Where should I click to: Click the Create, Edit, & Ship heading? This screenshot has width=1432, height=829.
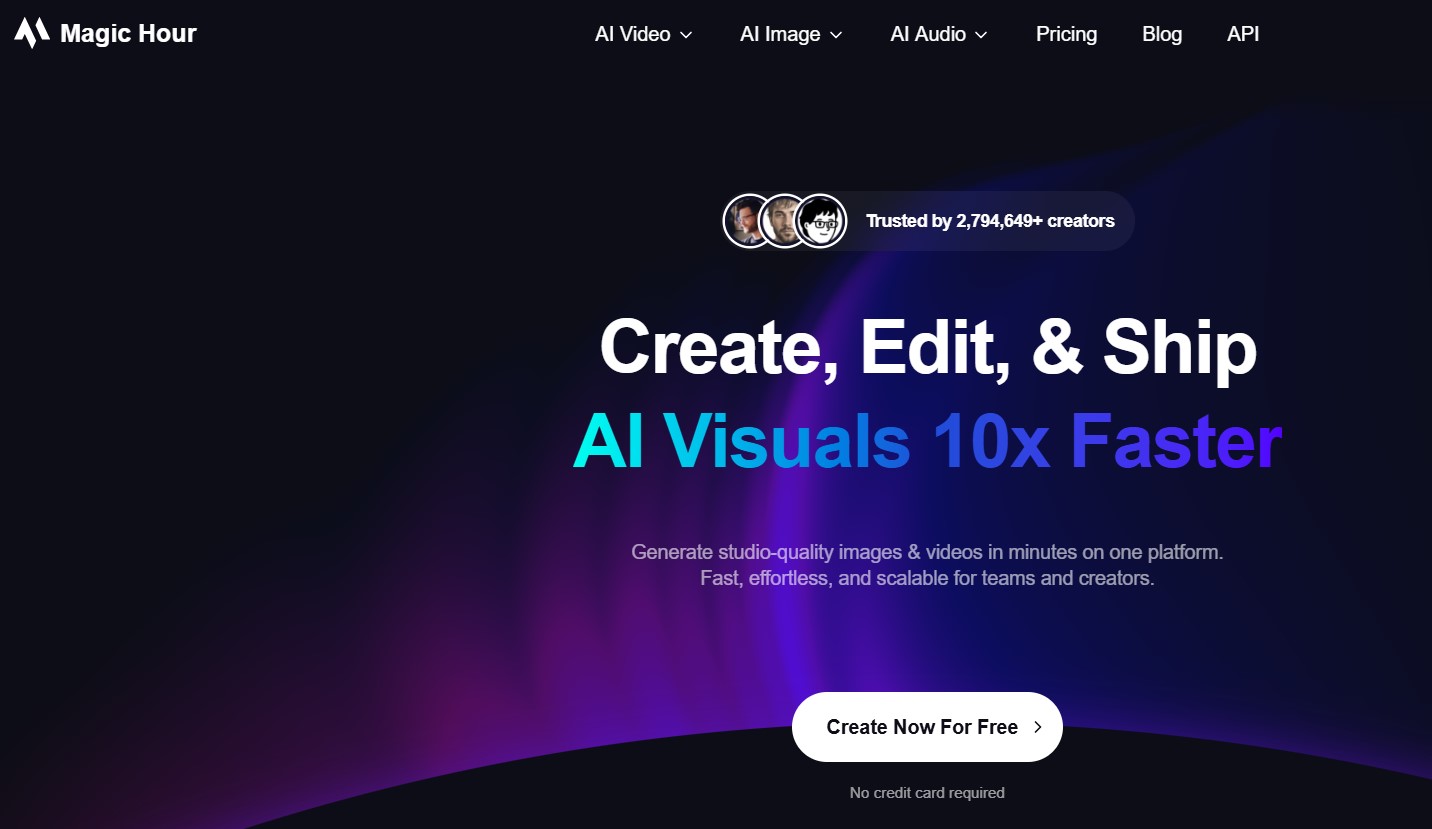pyautogui.click(x=927, y=347)
